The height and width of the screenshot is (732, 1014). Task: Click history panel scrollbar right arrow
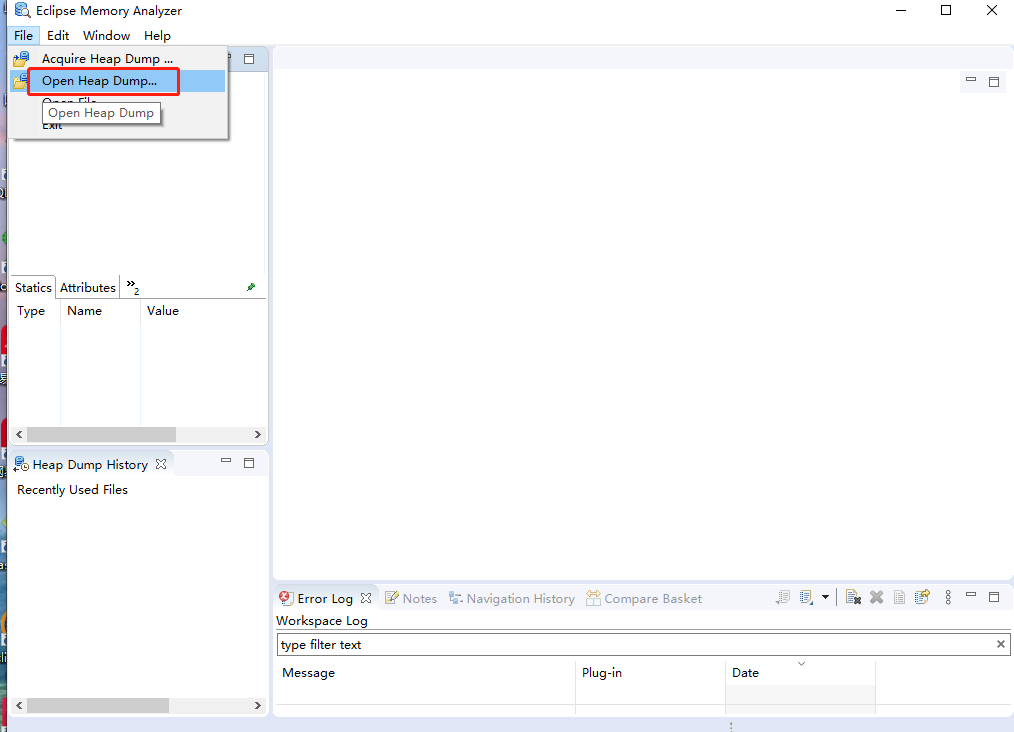pyautogui.click(x=257, y=705)
